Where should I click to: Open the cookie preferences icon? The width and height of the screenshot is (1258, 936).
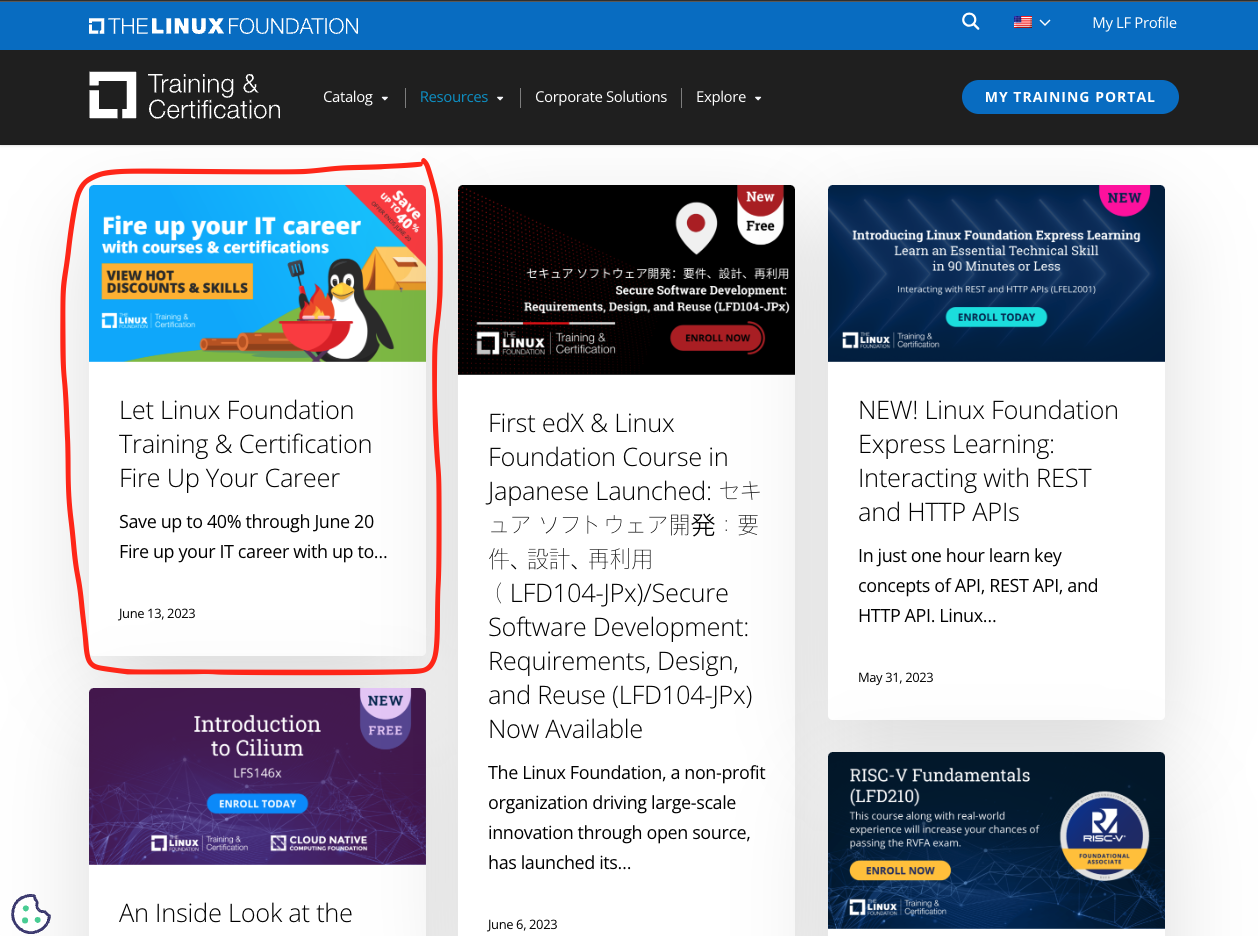(30, 912)
